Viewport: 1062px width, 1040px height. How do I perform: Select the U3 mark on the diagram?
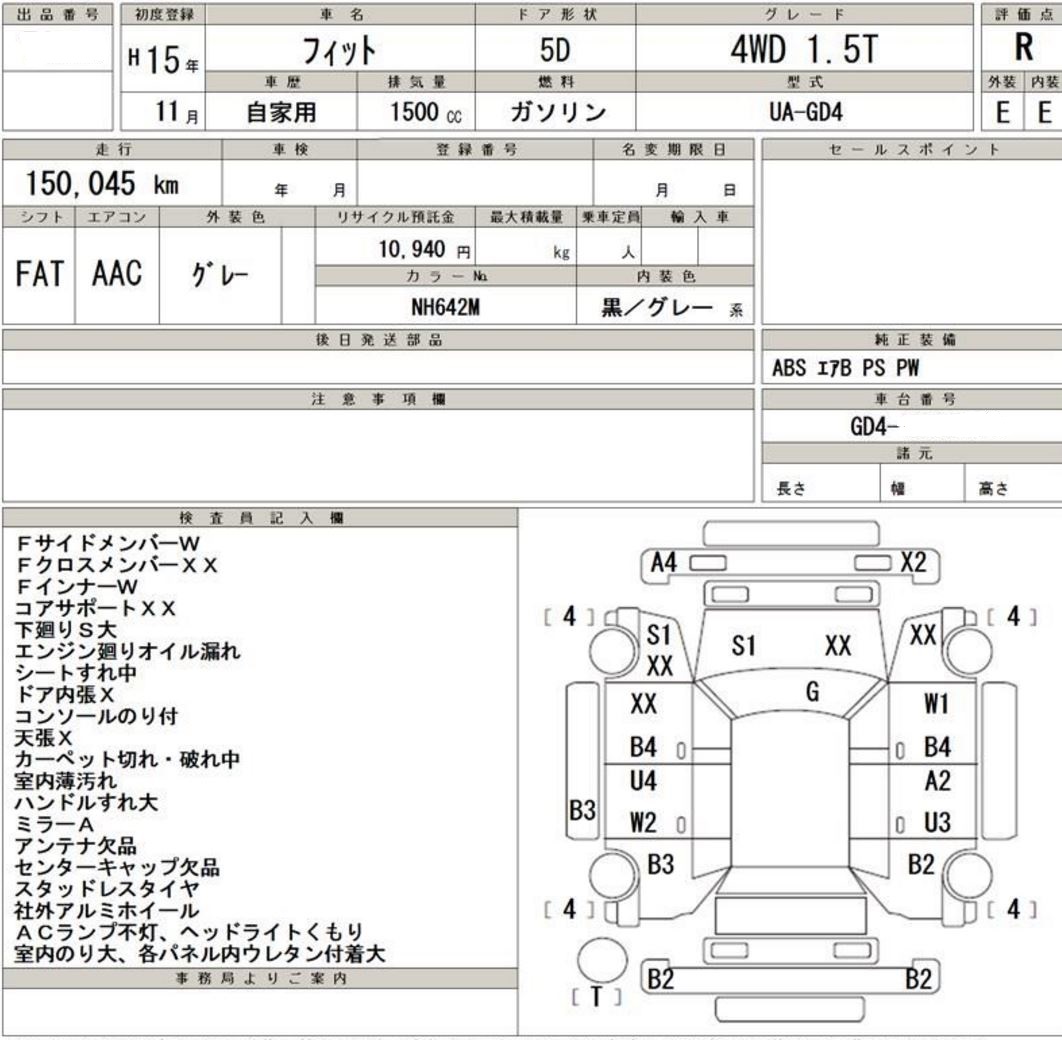coord(937,823)
